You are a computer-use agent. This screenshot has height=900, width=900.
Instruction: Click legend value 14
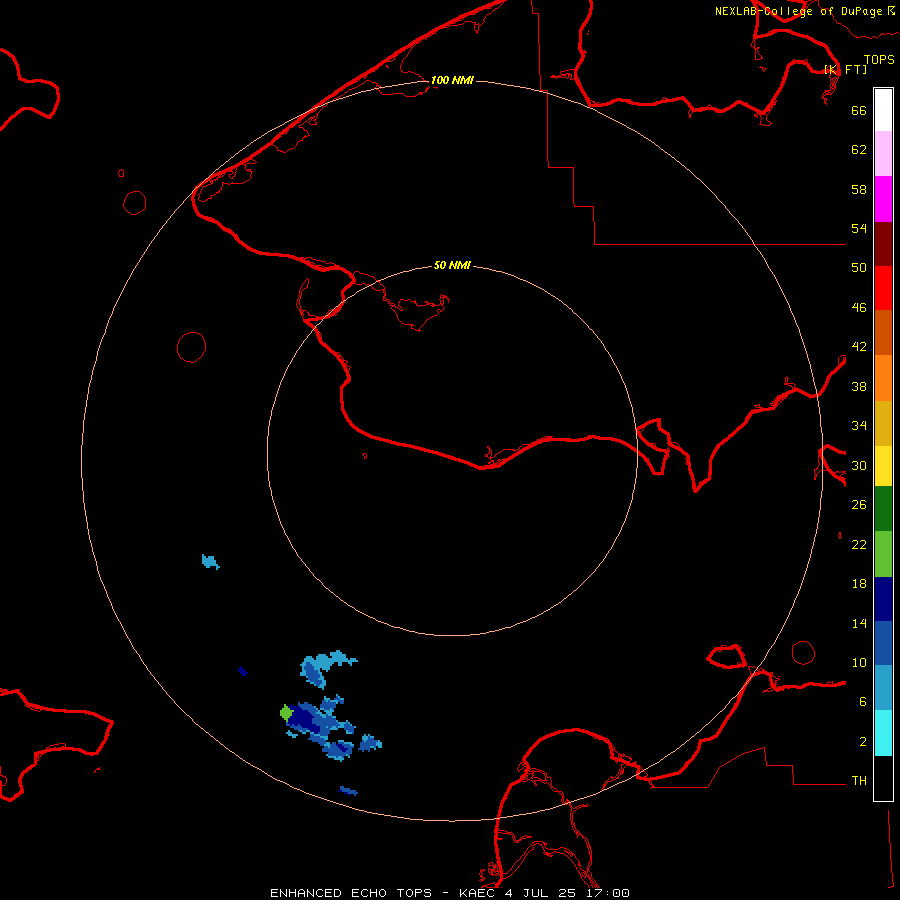859,623
